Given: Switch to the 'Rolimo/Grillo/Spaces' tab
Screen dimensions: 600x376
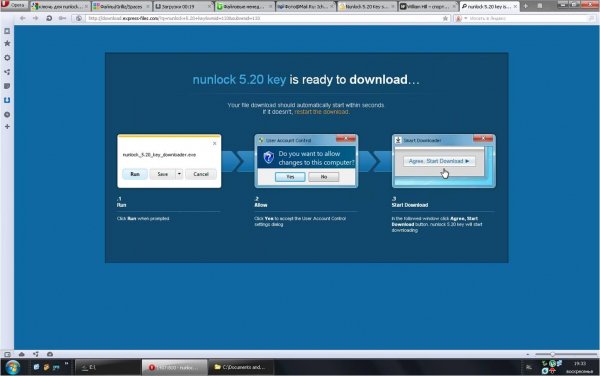Looking at the screenshot, I should [121, 7].
